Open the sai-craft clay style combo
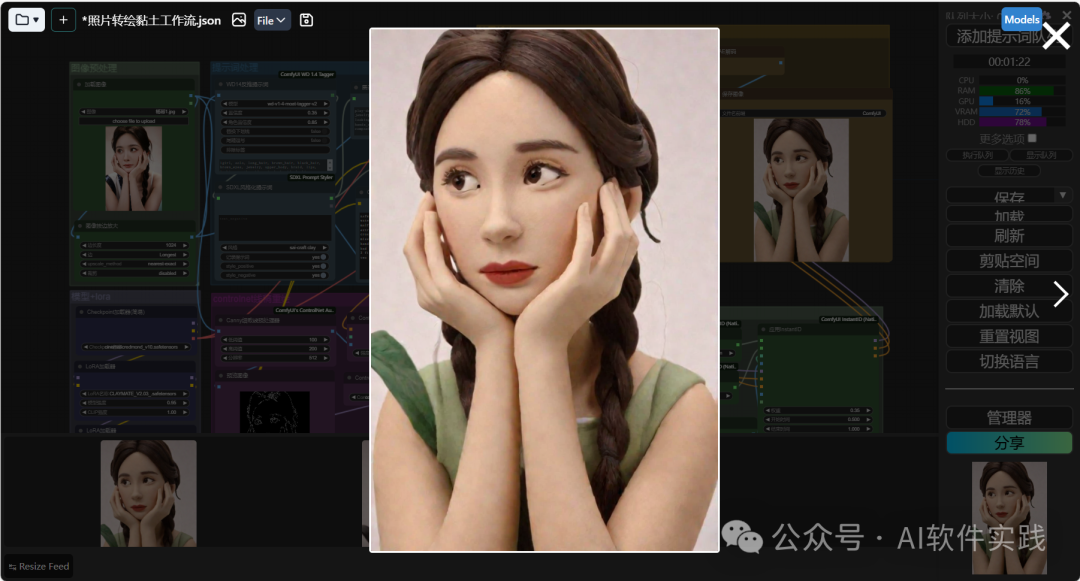 tap(275, 247)
